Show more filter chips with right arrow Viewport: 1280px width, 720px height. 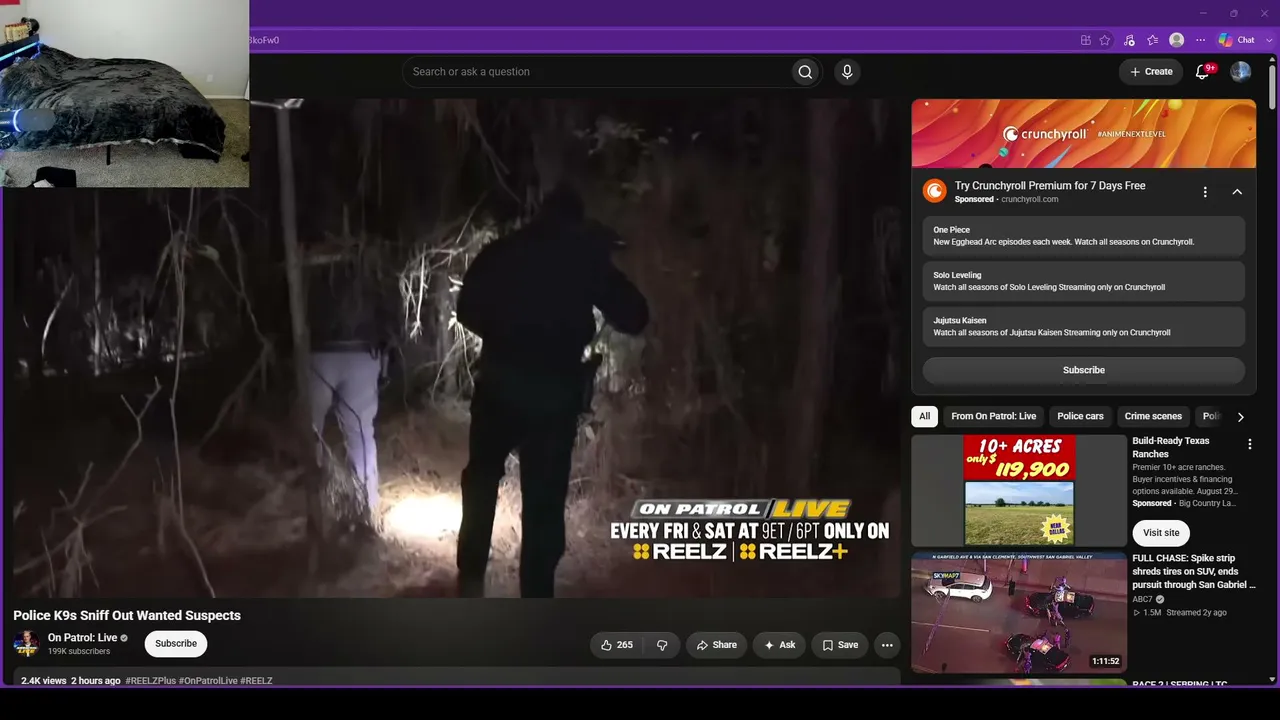1240,417
